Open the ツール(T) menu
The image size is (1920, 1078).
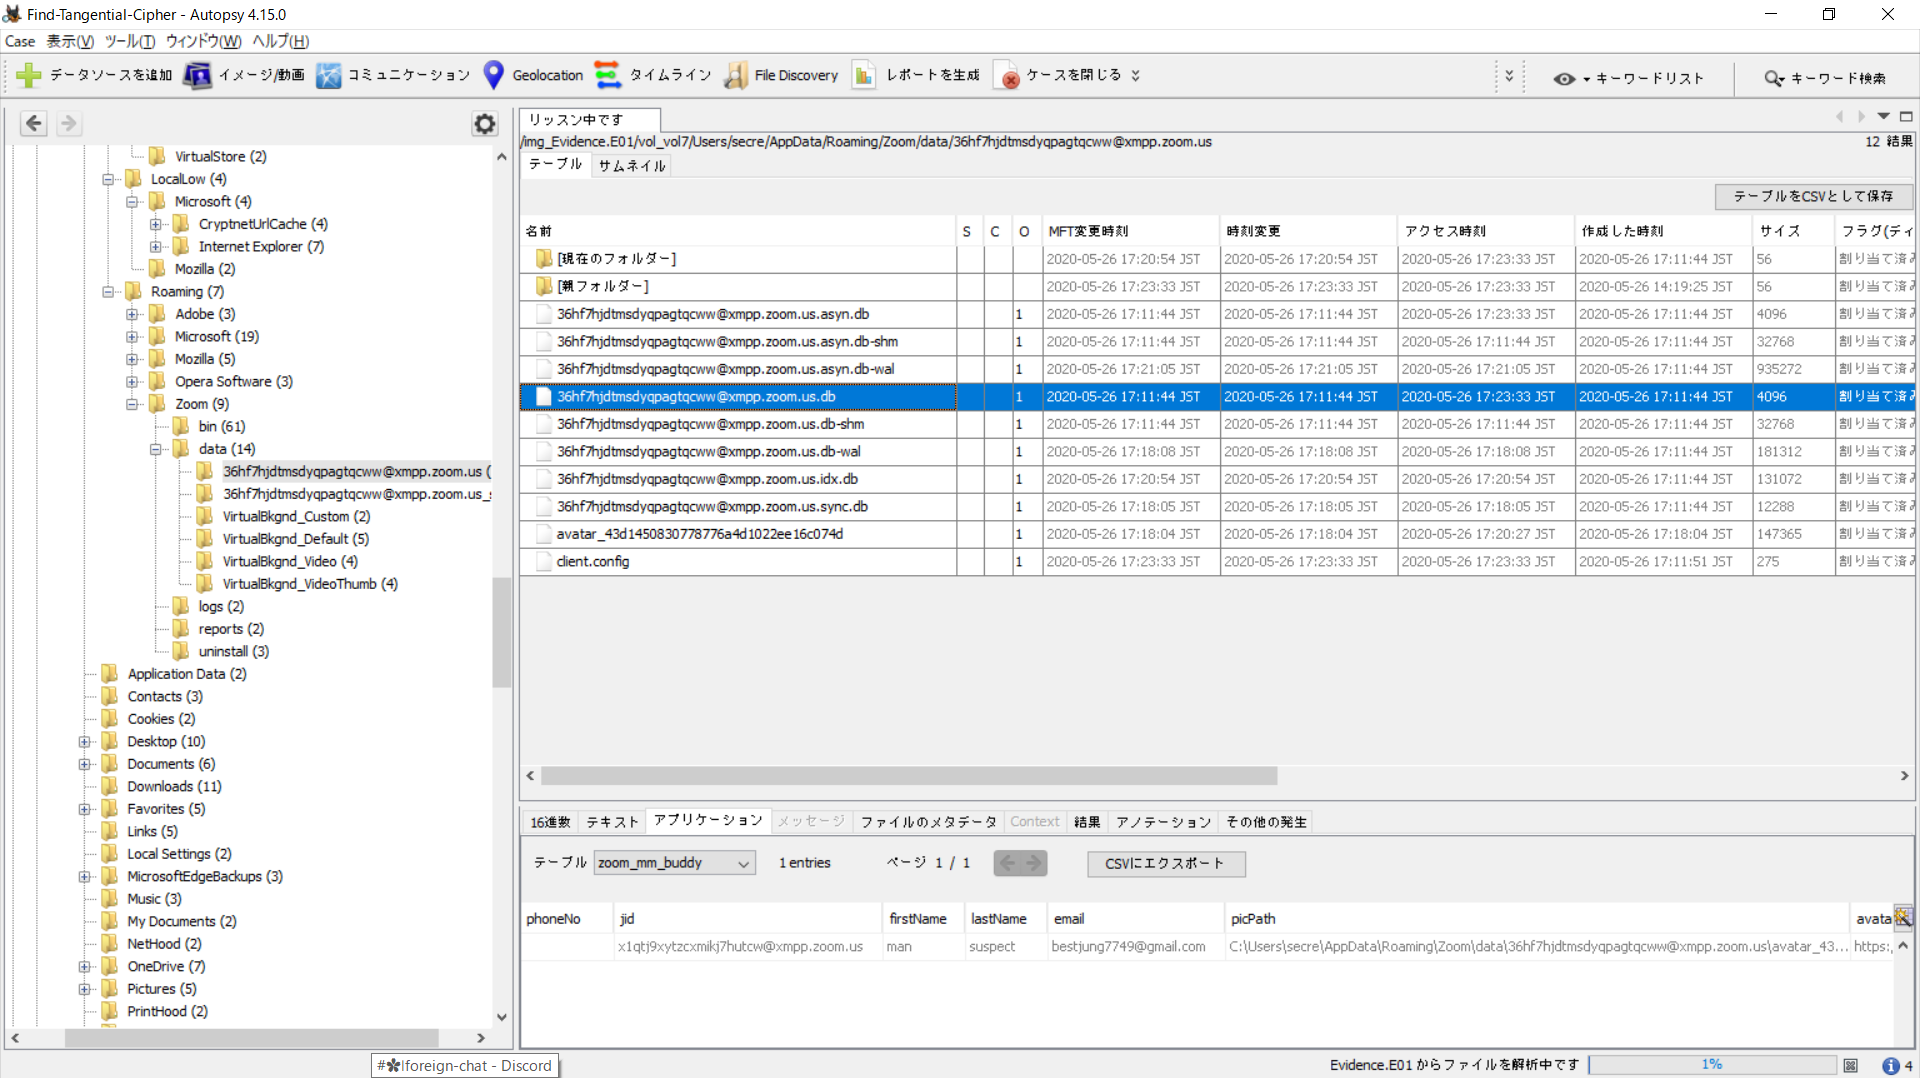pyautogui.click(x=130, y=41)
